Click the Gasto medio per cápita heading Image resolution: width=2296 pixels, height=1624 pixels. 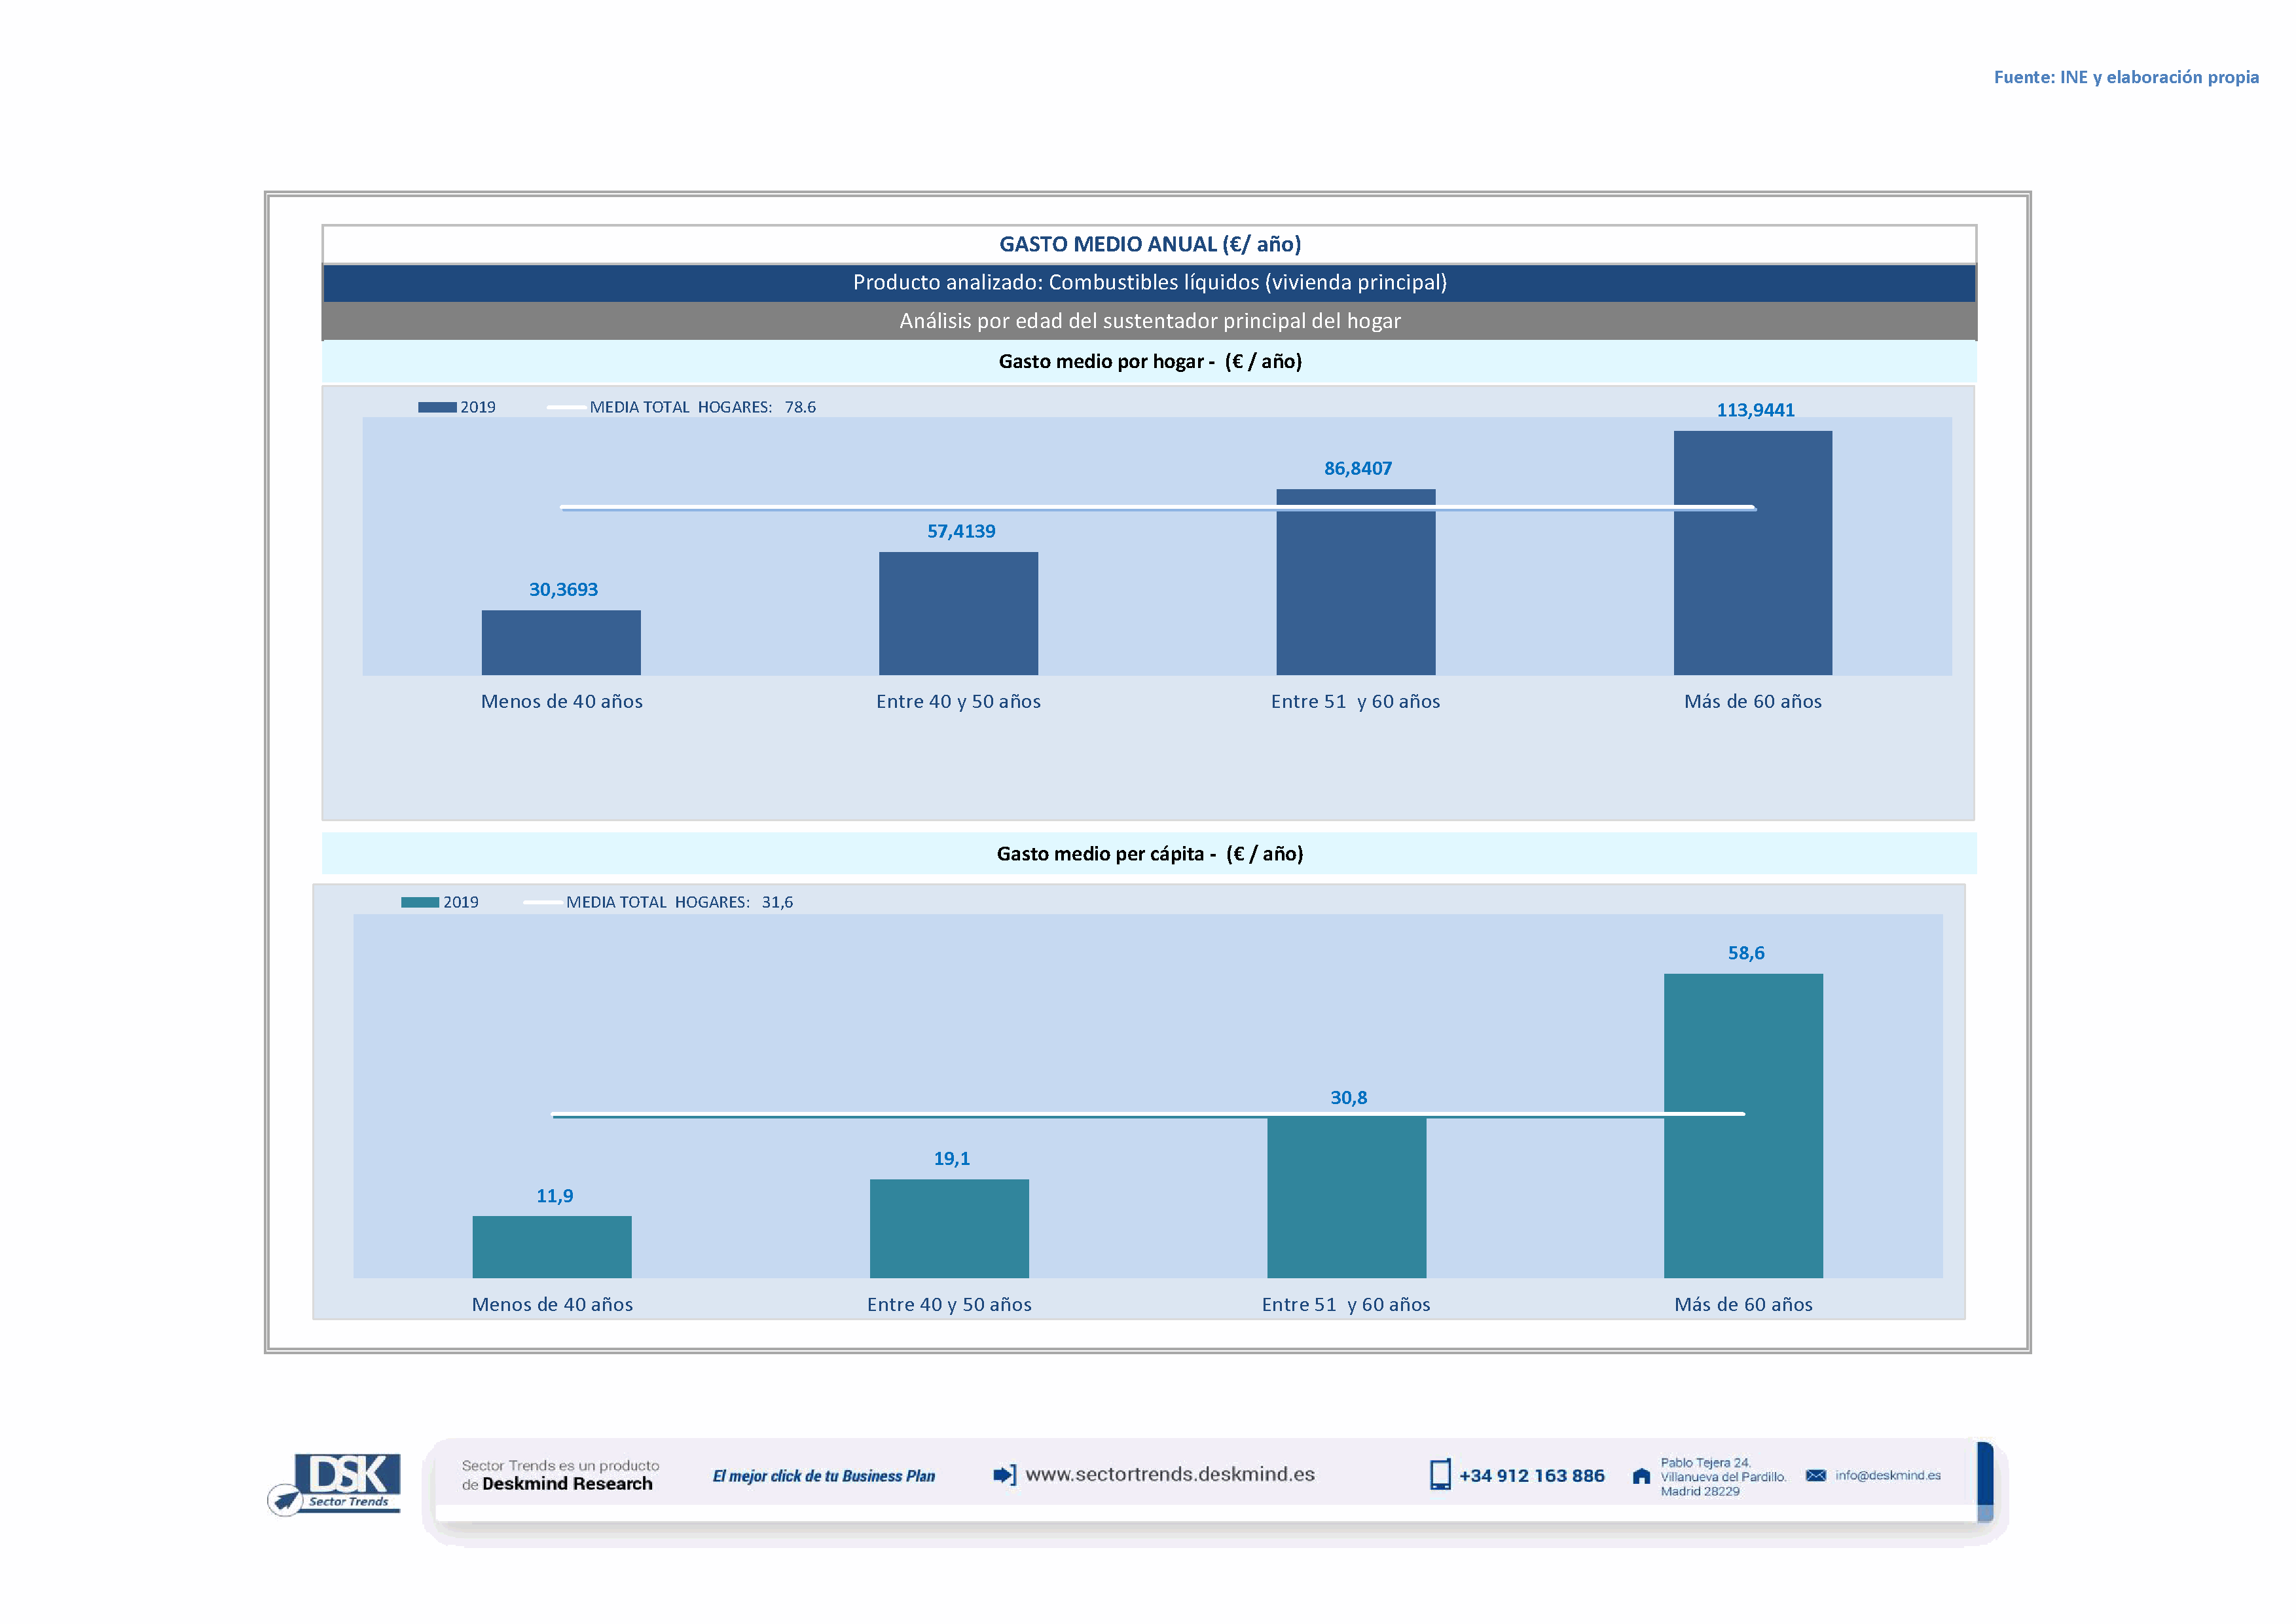coord(1149,854)
